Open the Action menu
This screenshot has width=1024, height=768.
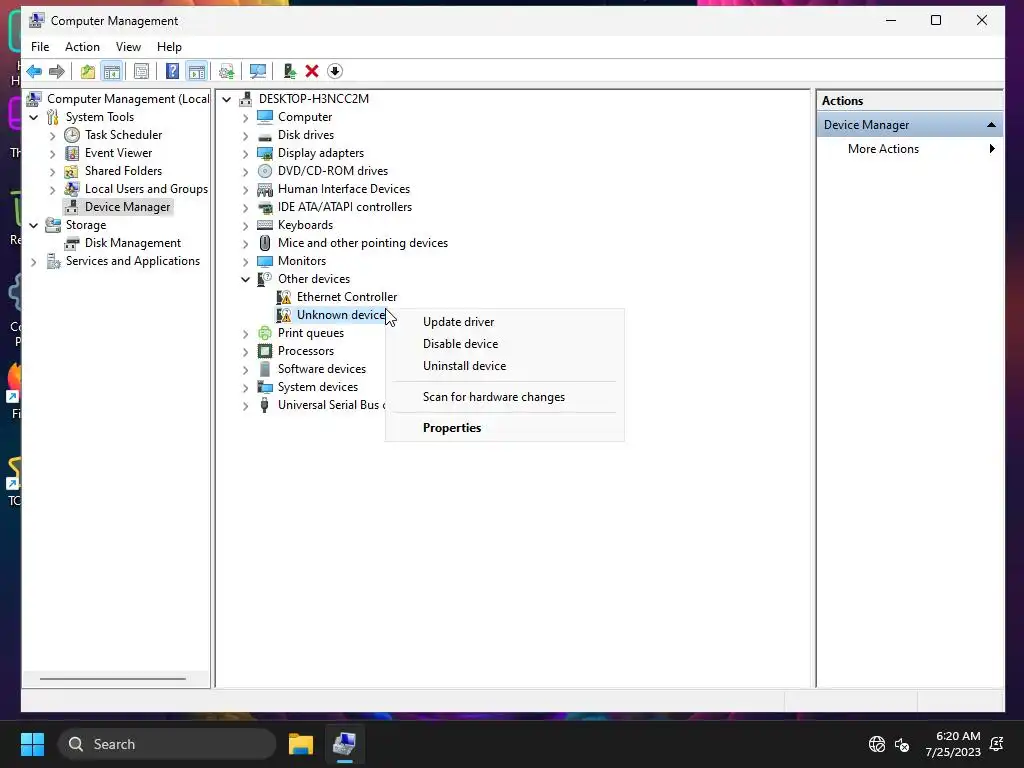[x=82, y=47]
